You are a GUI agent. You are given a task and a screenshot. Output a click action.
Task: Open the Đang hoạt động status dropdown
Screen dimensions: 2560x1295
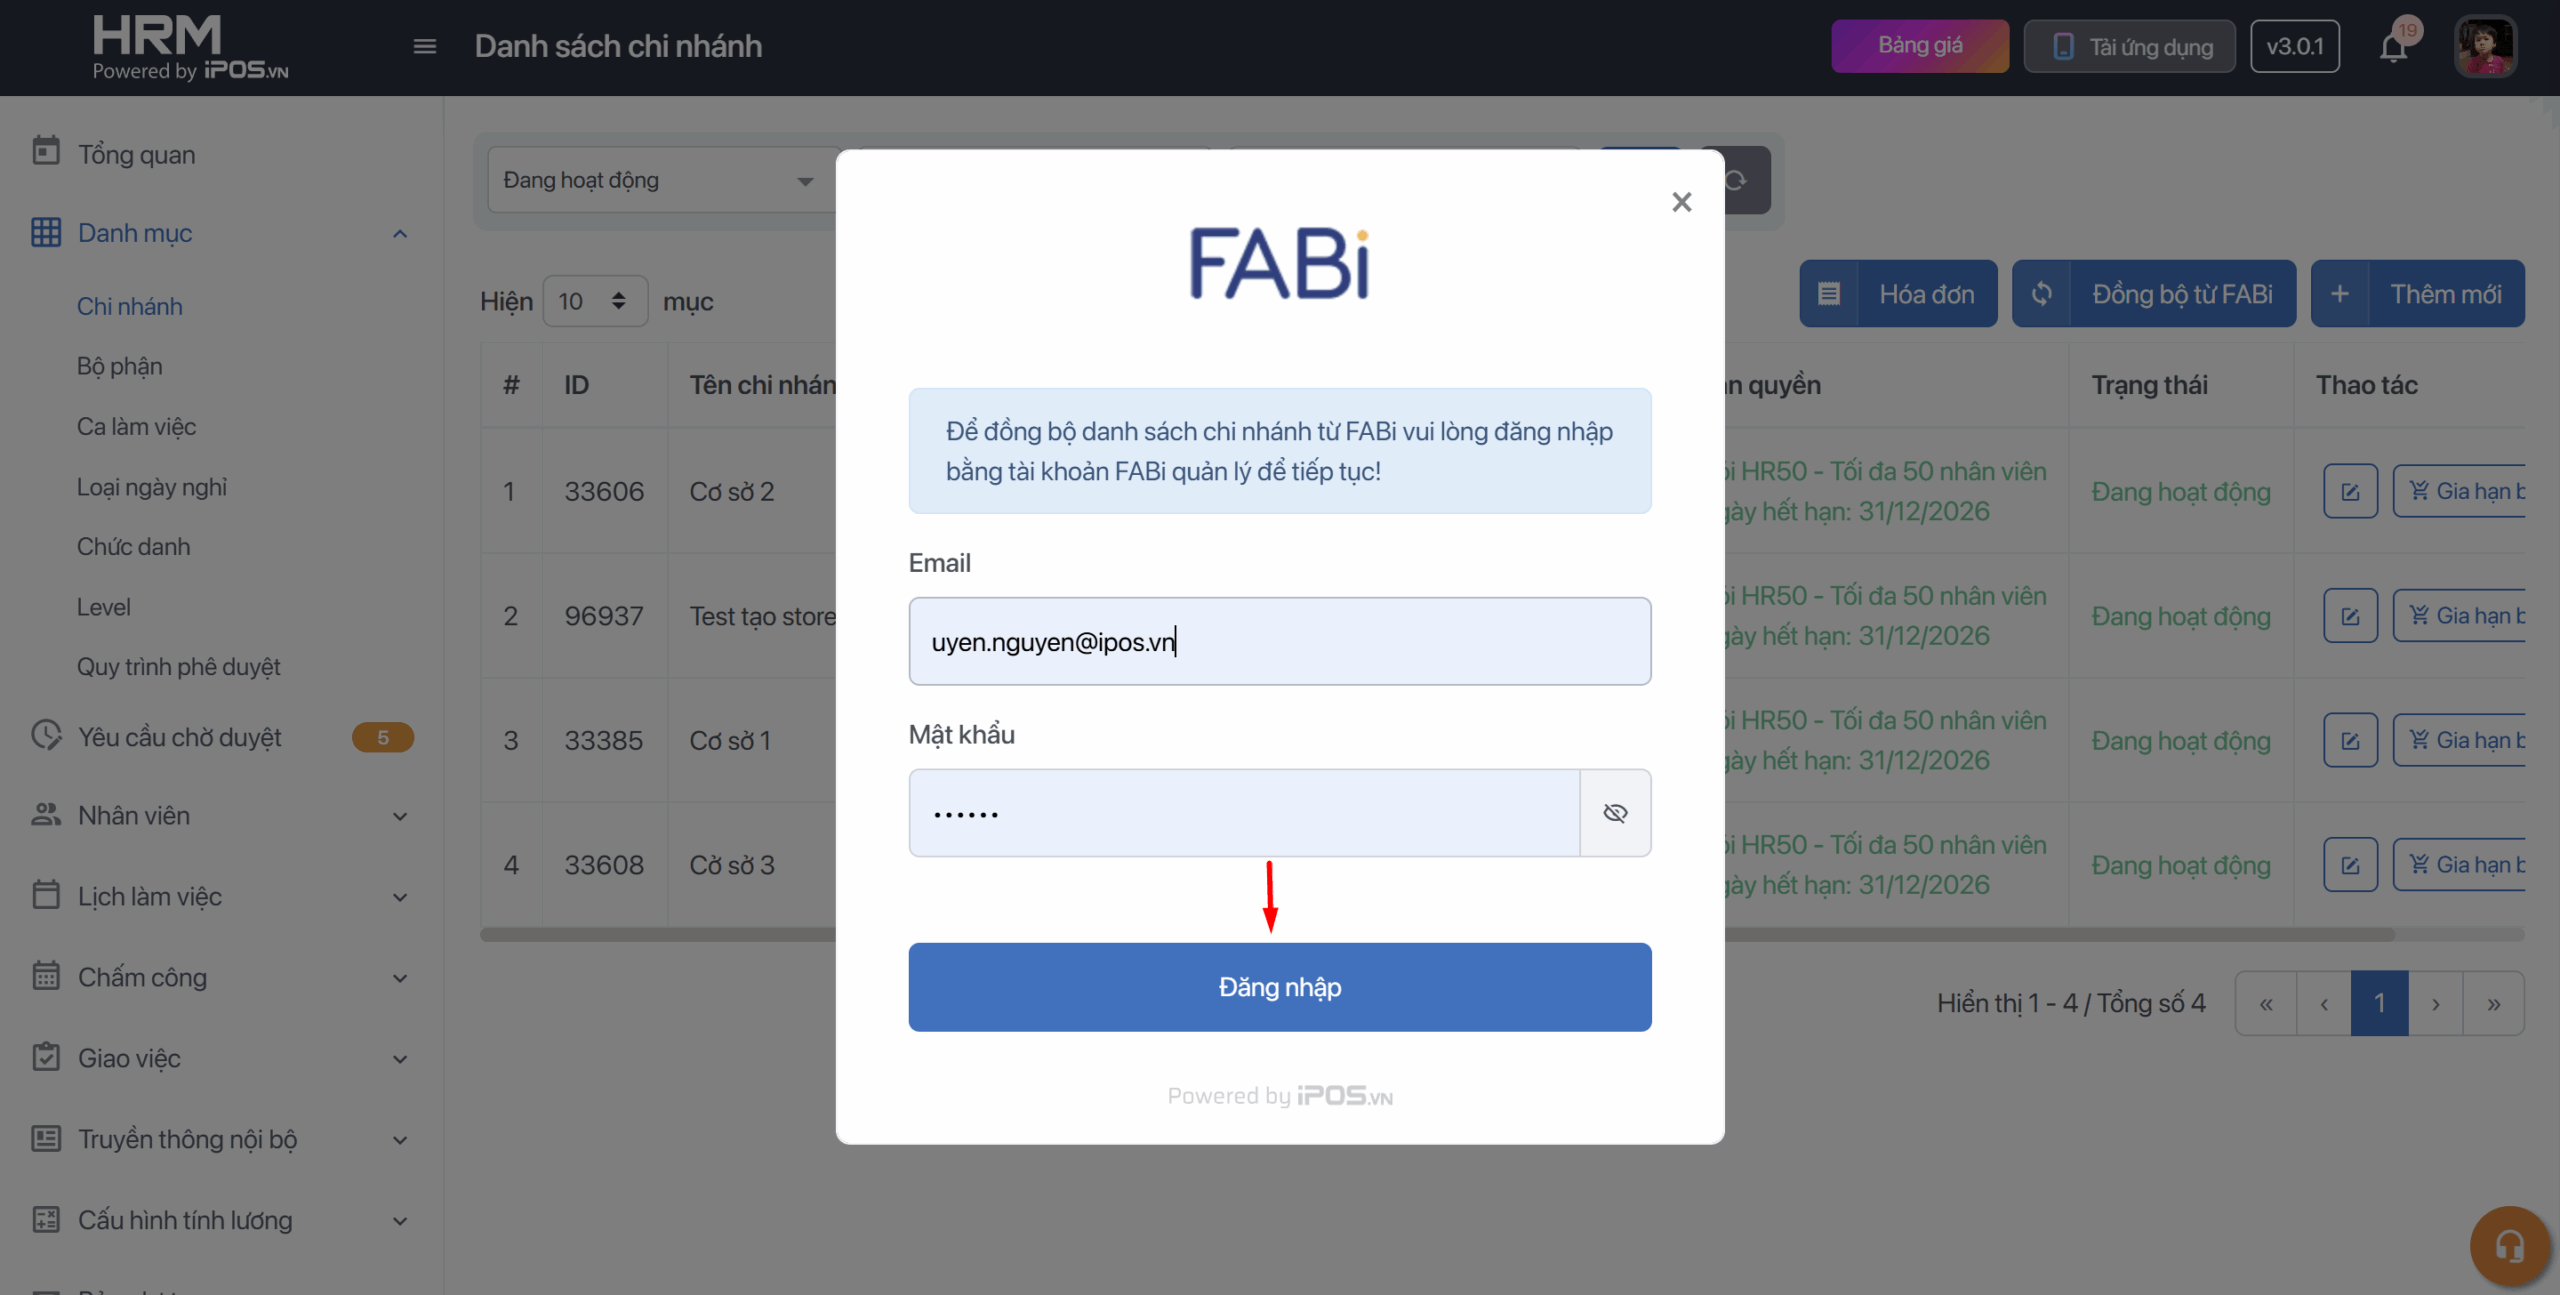[658, 180]
